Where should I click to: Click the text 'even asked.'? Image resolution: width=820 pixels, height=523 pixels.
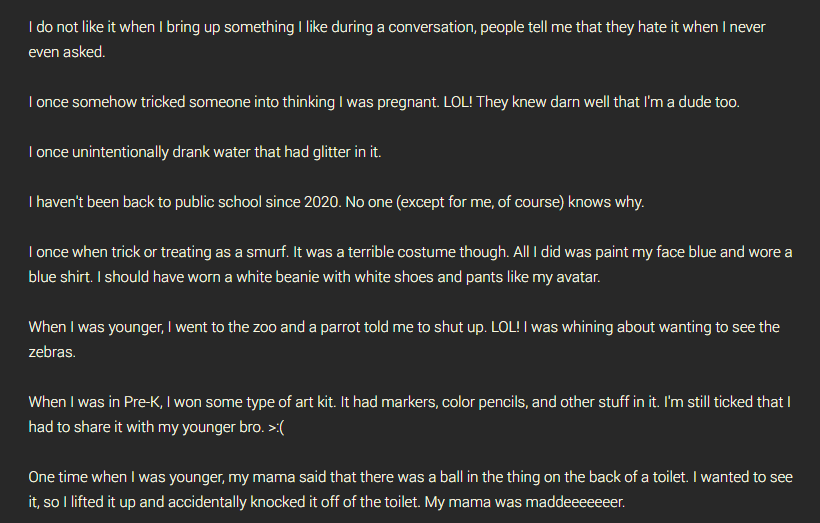[x=67, y=52]
